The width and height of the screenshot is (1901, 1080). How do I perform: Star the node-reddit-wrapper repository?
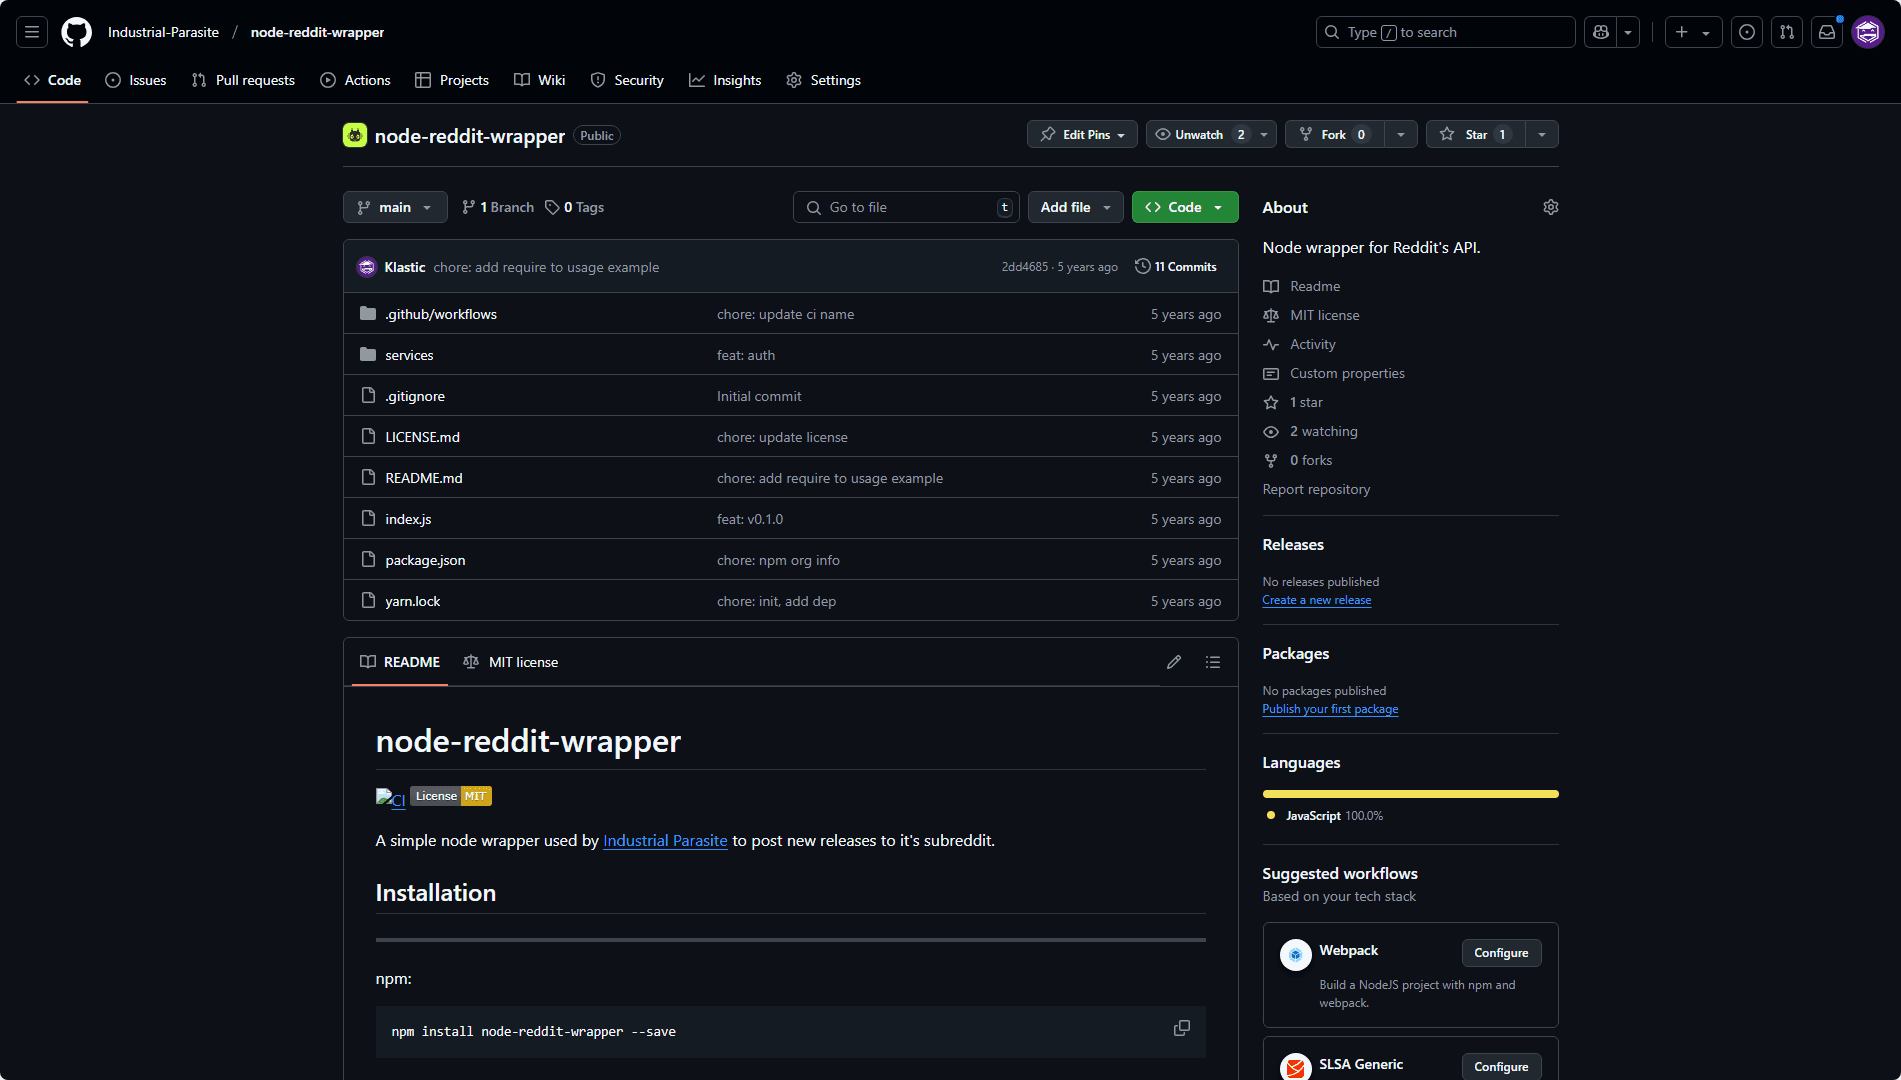tap(1473, 134)
